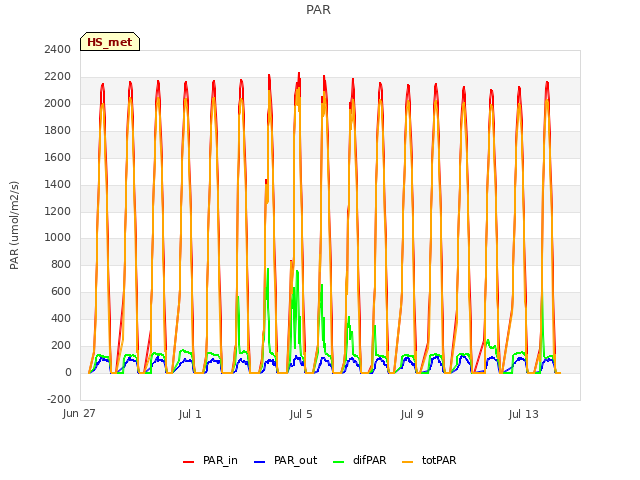The width and height of the screenshot is (640, 480).
Task: Click the HS_met annotation label
Action: point(110,42)
